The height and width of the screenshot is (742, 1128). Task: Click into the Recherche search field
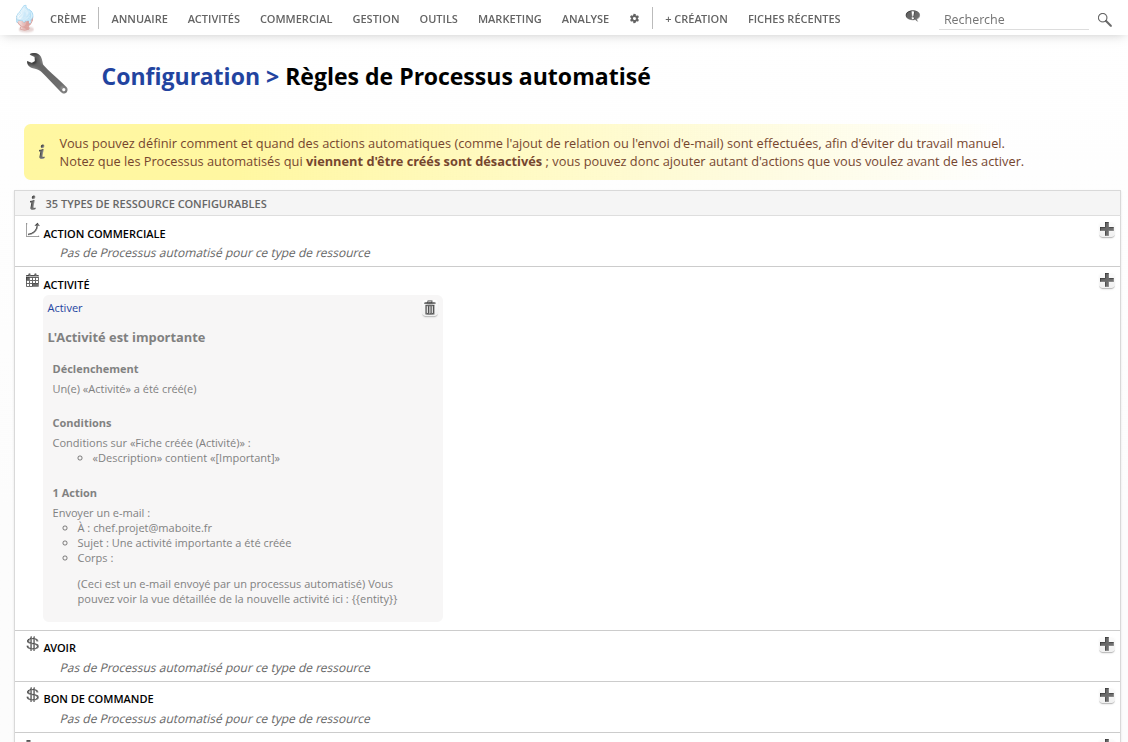pyautogui.click(x=1012, y=20)
